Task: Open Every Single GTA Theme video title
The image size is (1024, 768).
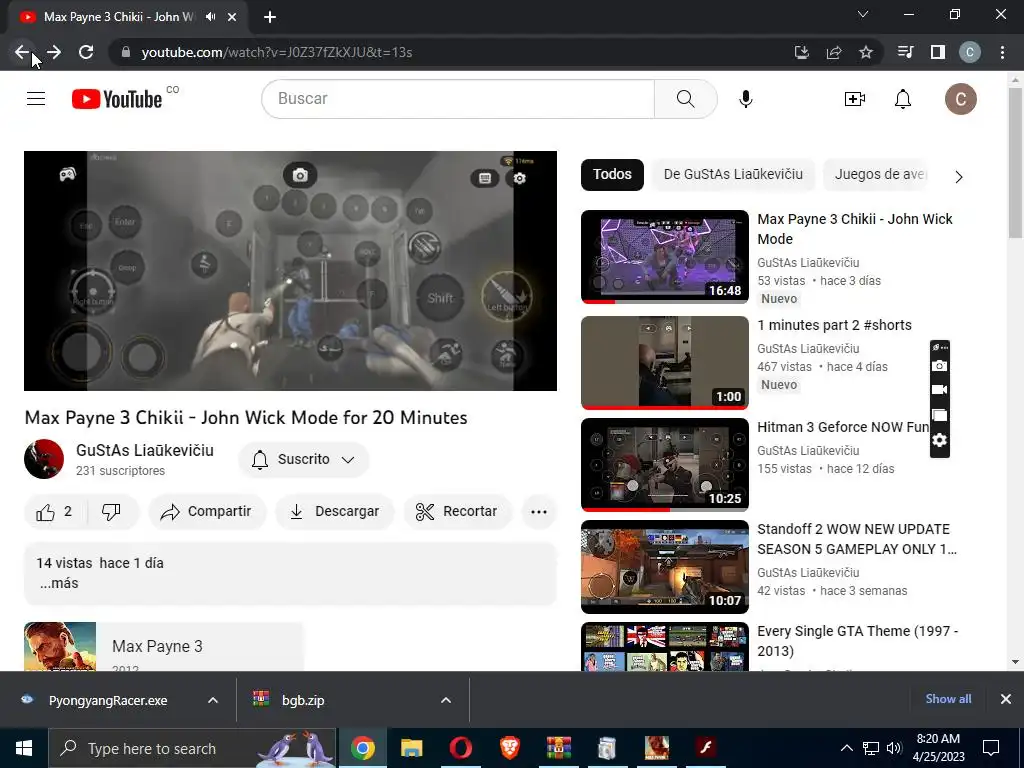Action: pos(857,641)
